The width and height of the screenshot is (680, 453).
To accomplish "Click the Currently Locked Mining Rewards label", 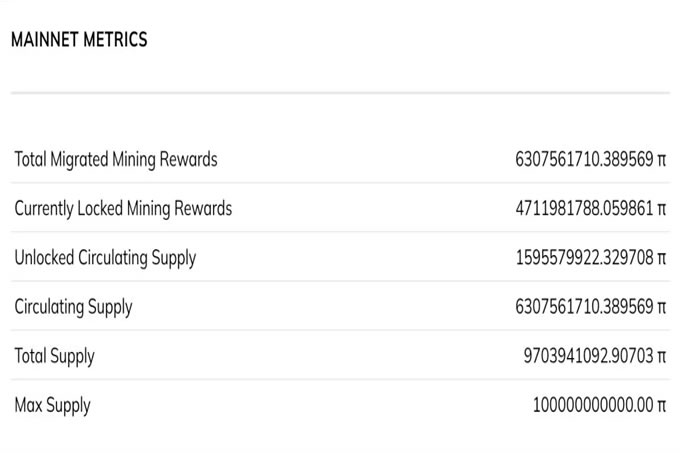I will pos(123,208).
